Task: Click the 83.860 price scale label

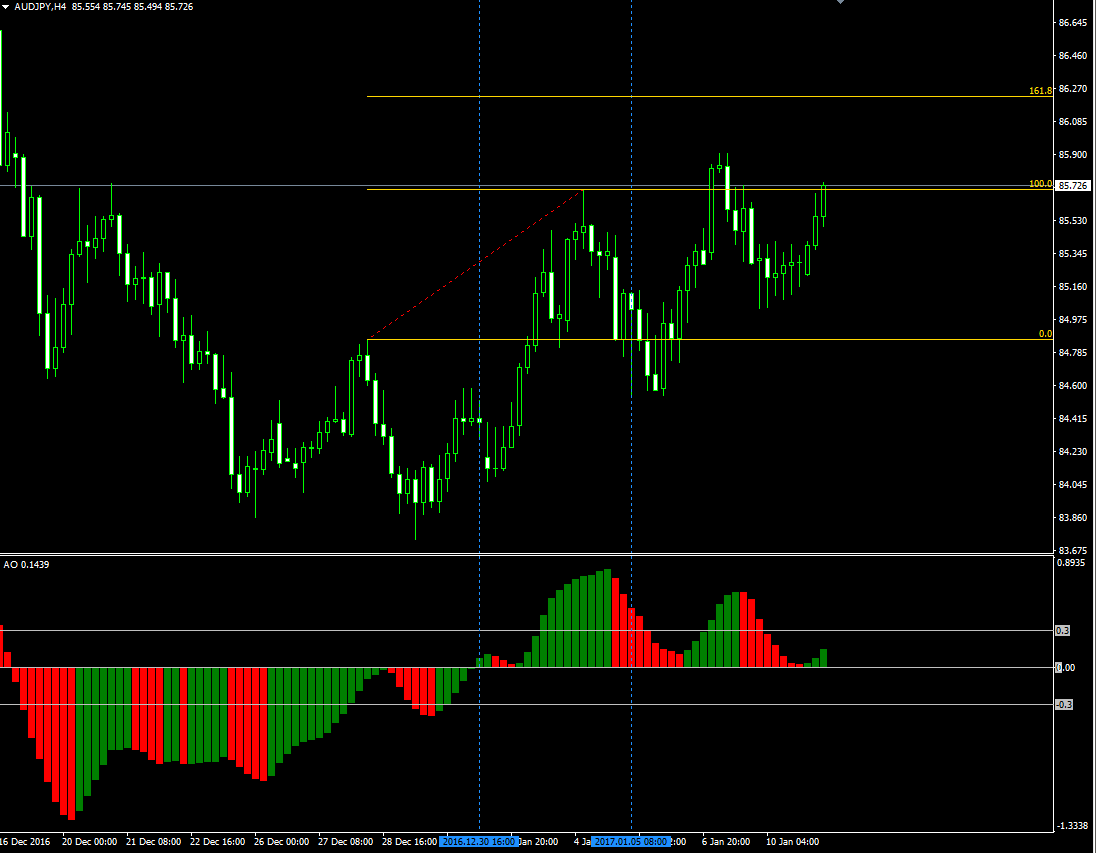Action: click(1073, 518)
